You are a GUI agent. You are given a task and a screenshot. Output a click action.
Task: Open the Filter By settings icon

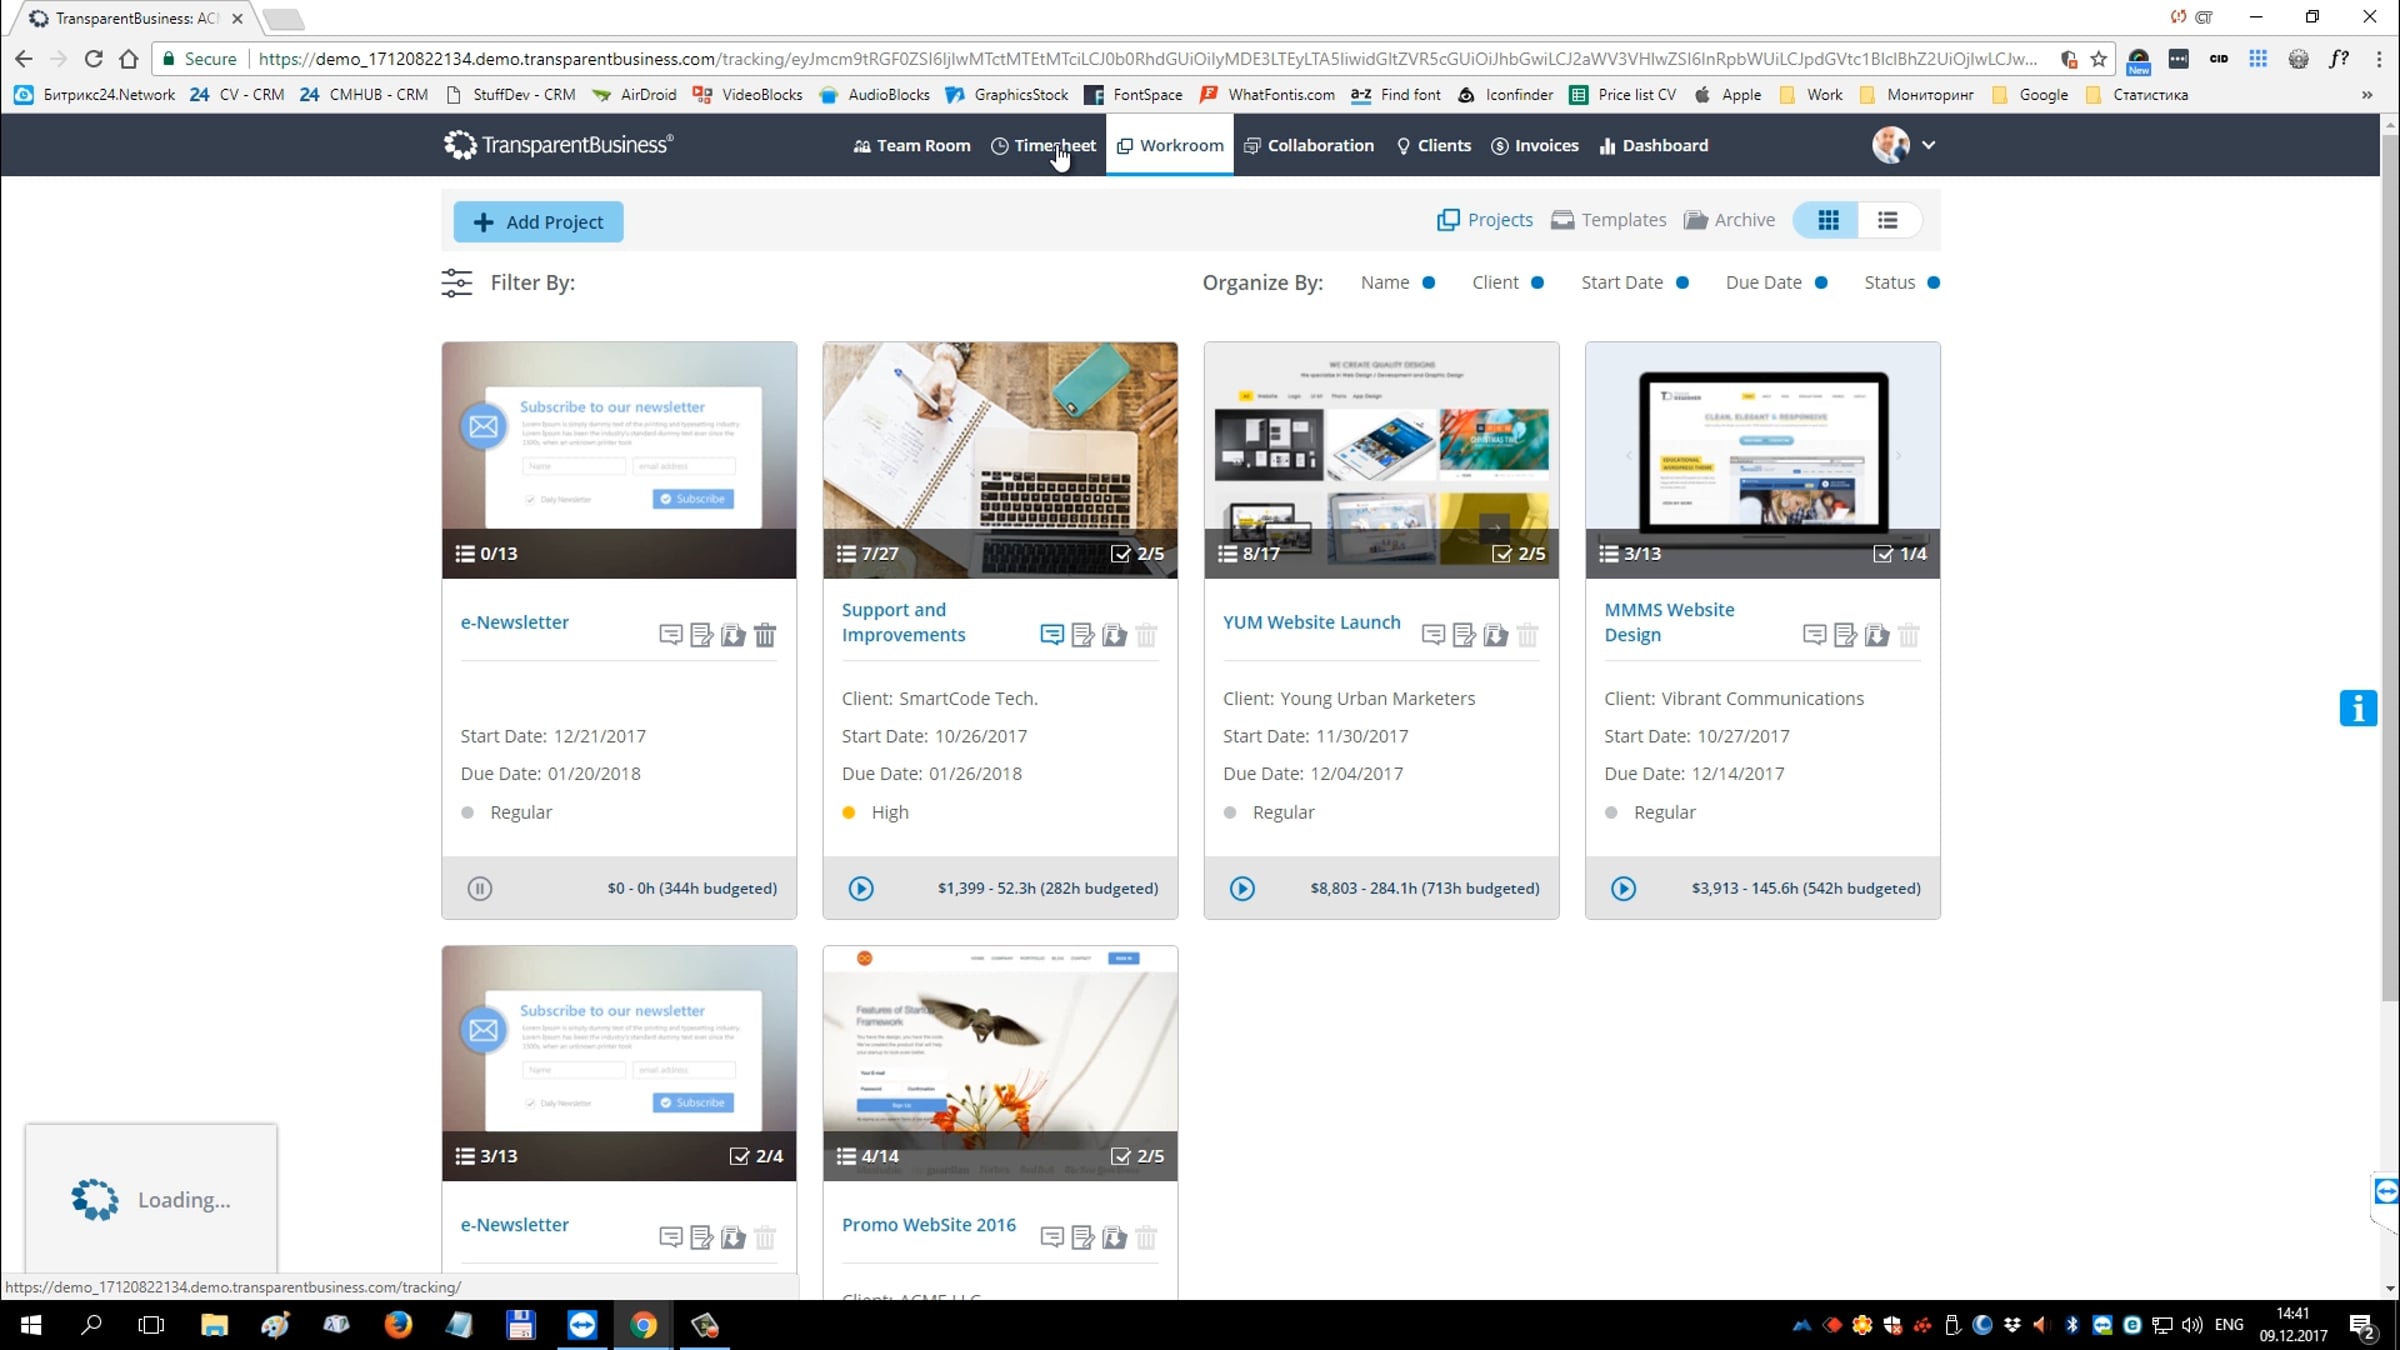tap(457, 283)
